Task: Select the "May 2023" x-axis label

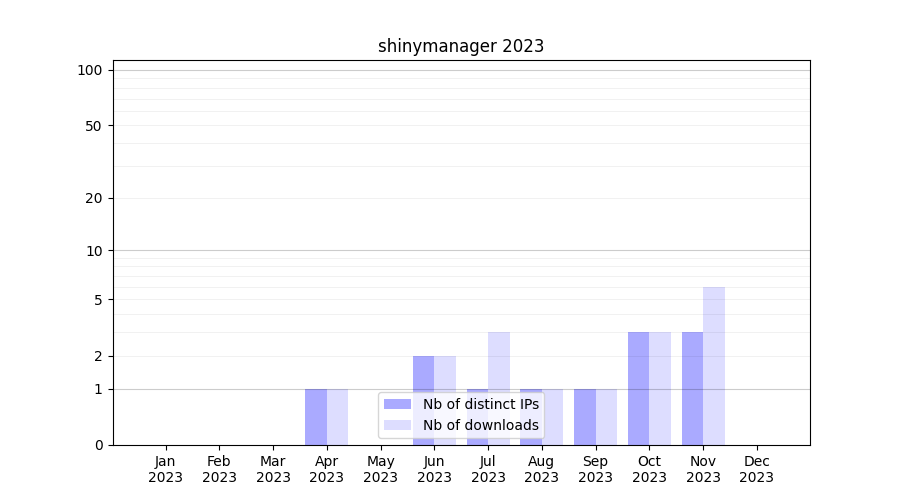Action: (x=380, y=469)
